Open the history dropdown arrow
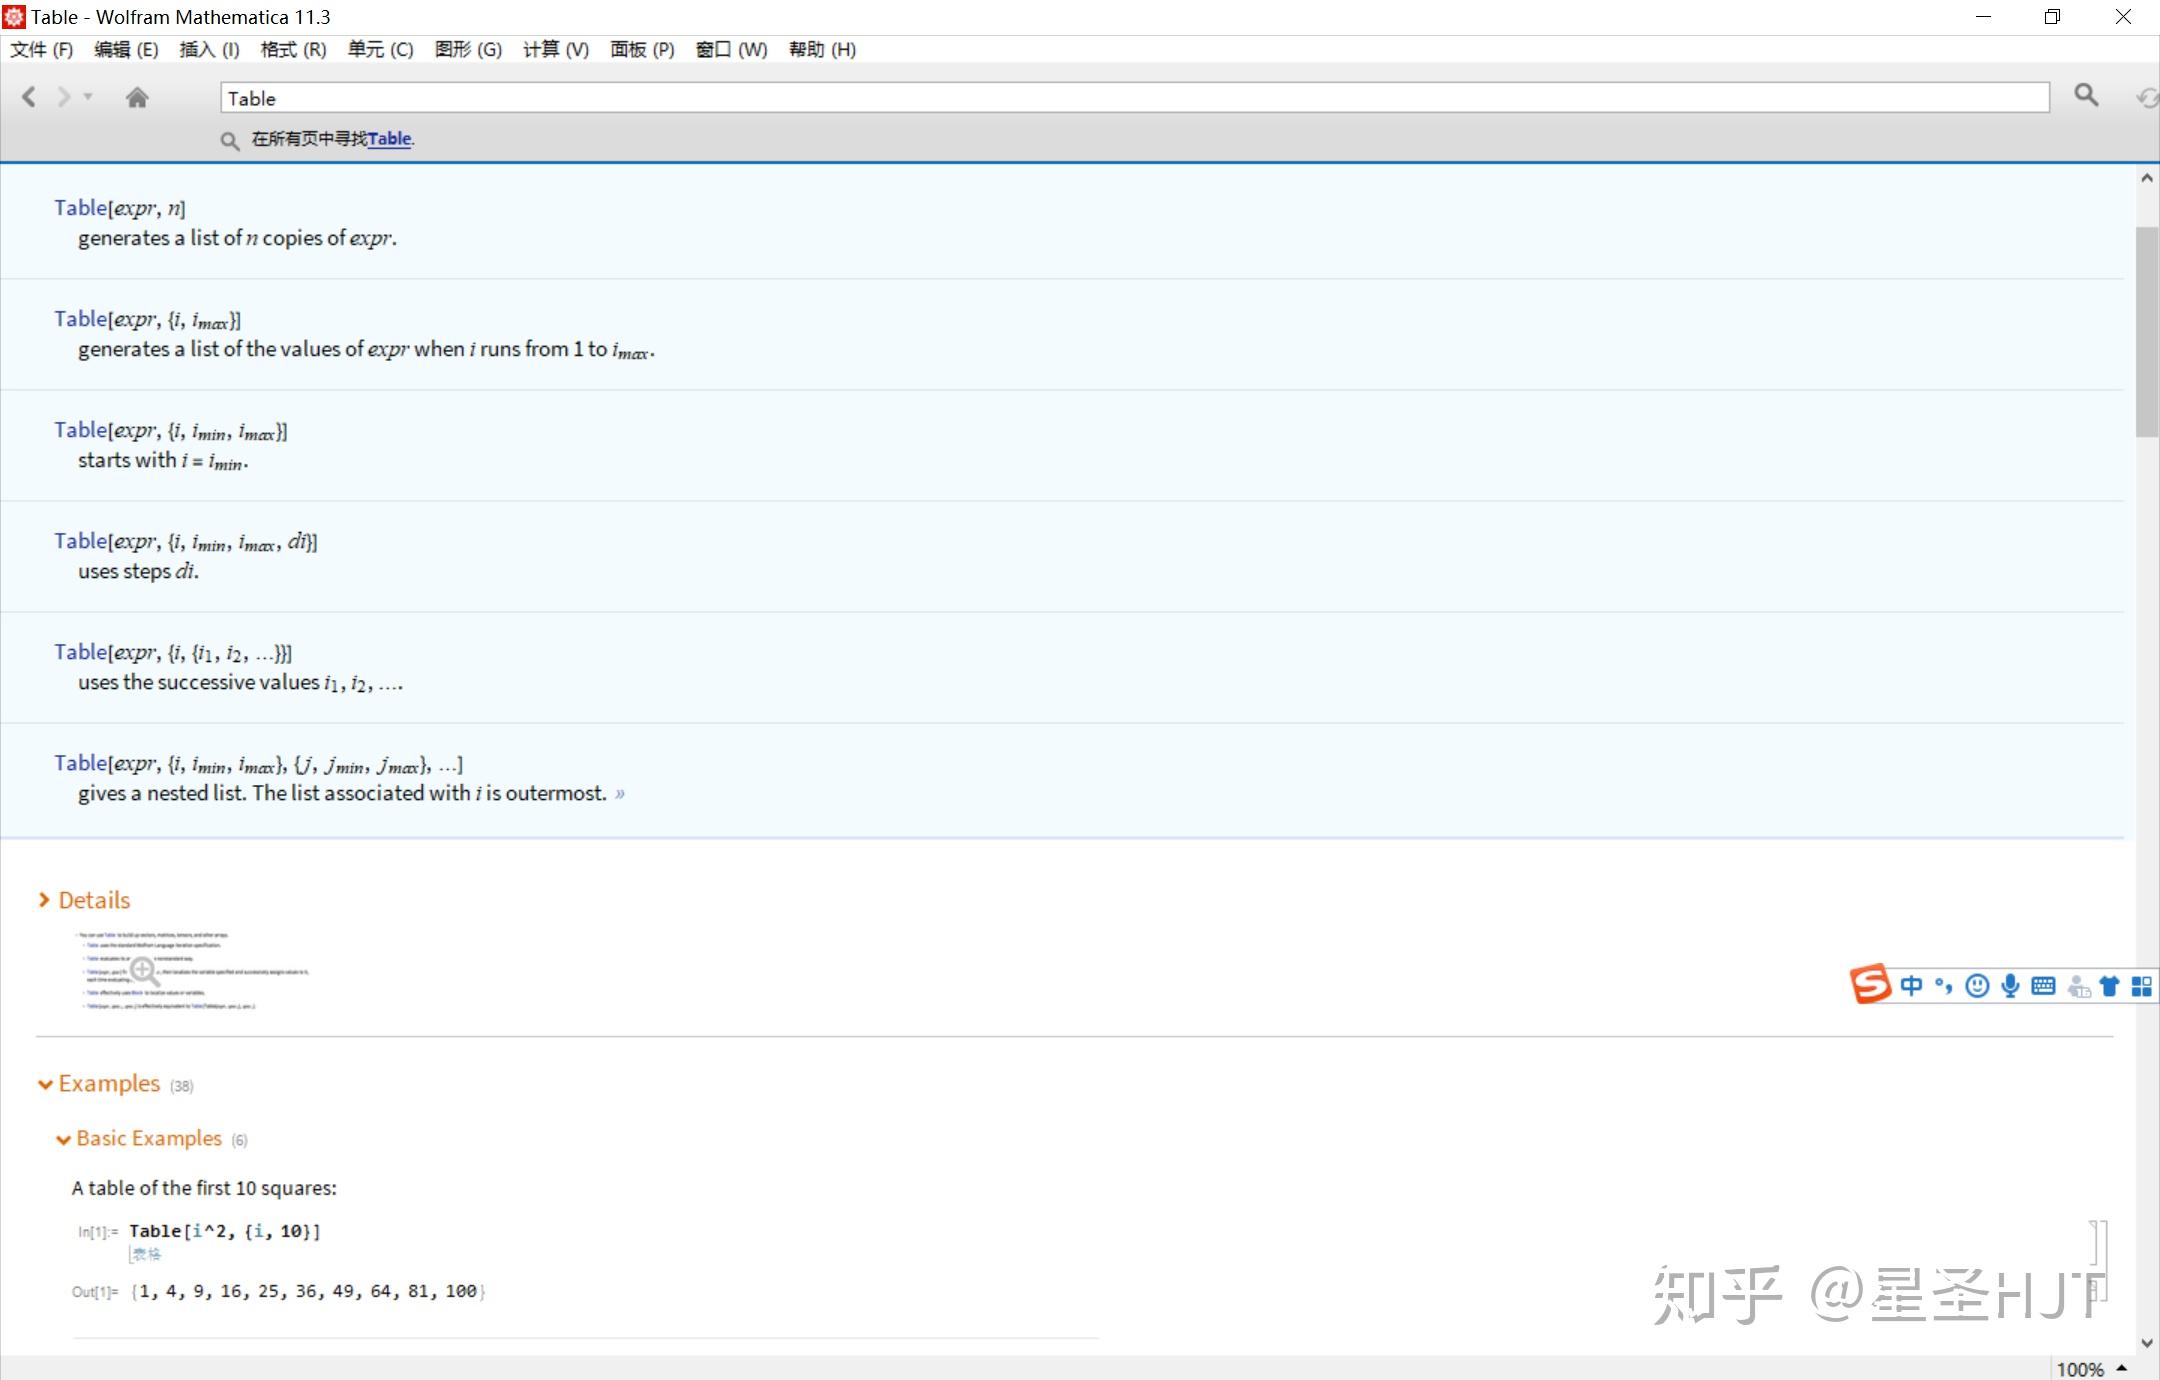The height and width of the screenshot is (1380, 2160). [88, 97]
